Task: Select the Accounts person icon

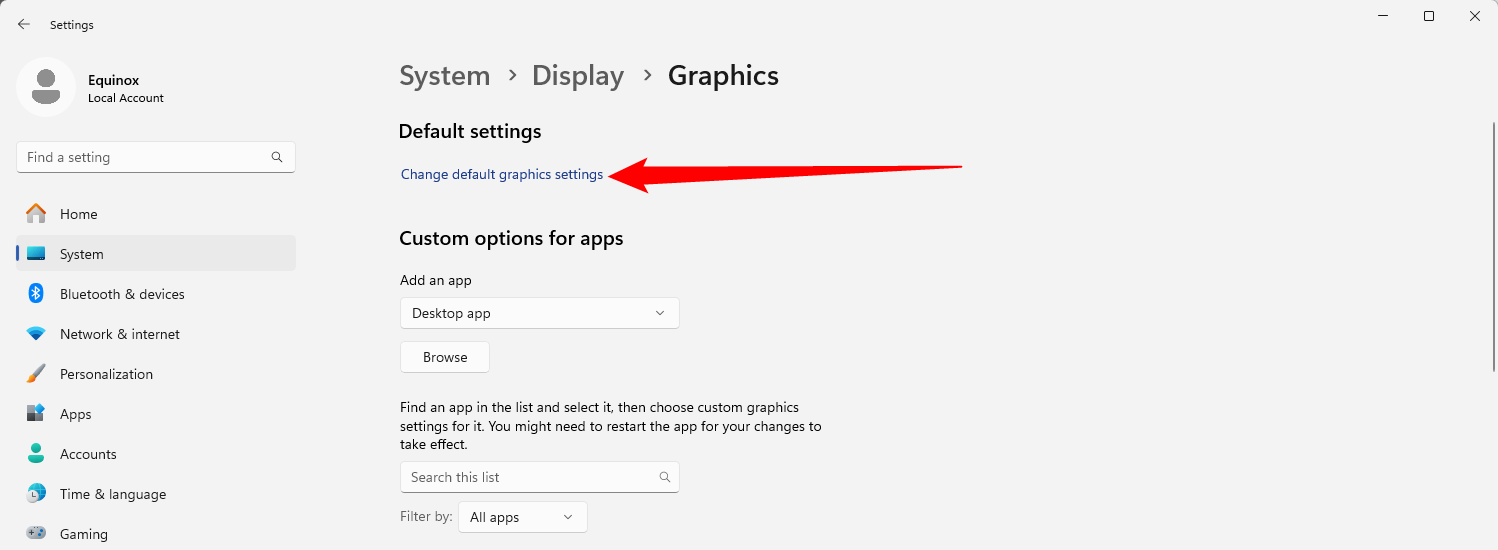Action: tap(36, 453)
